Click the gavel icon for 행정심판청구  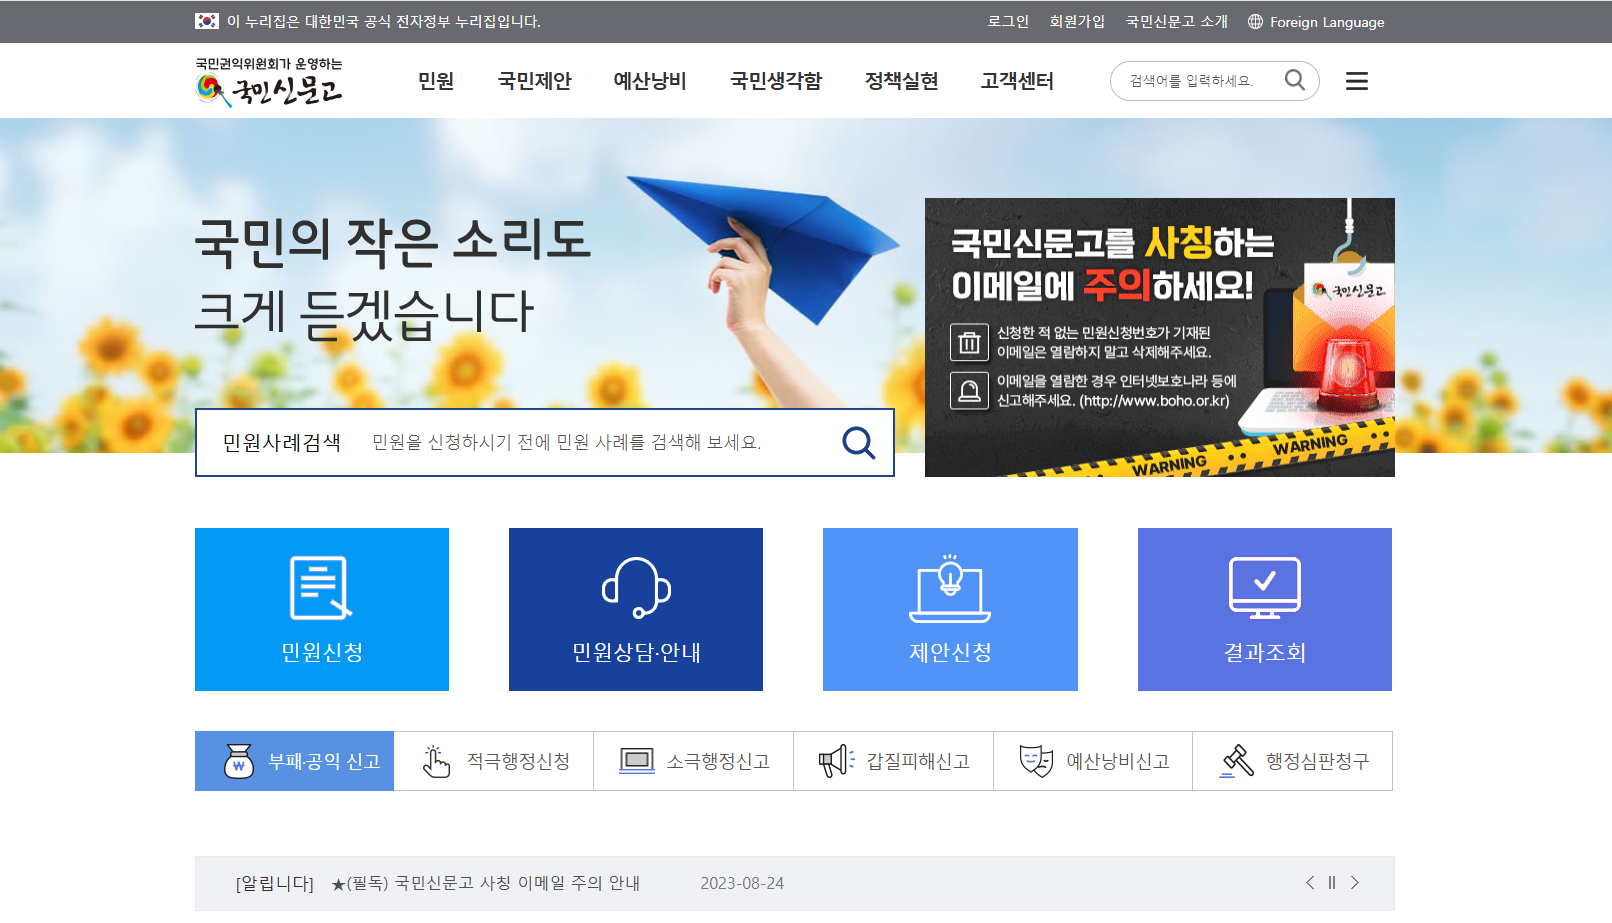point(1237,761)
